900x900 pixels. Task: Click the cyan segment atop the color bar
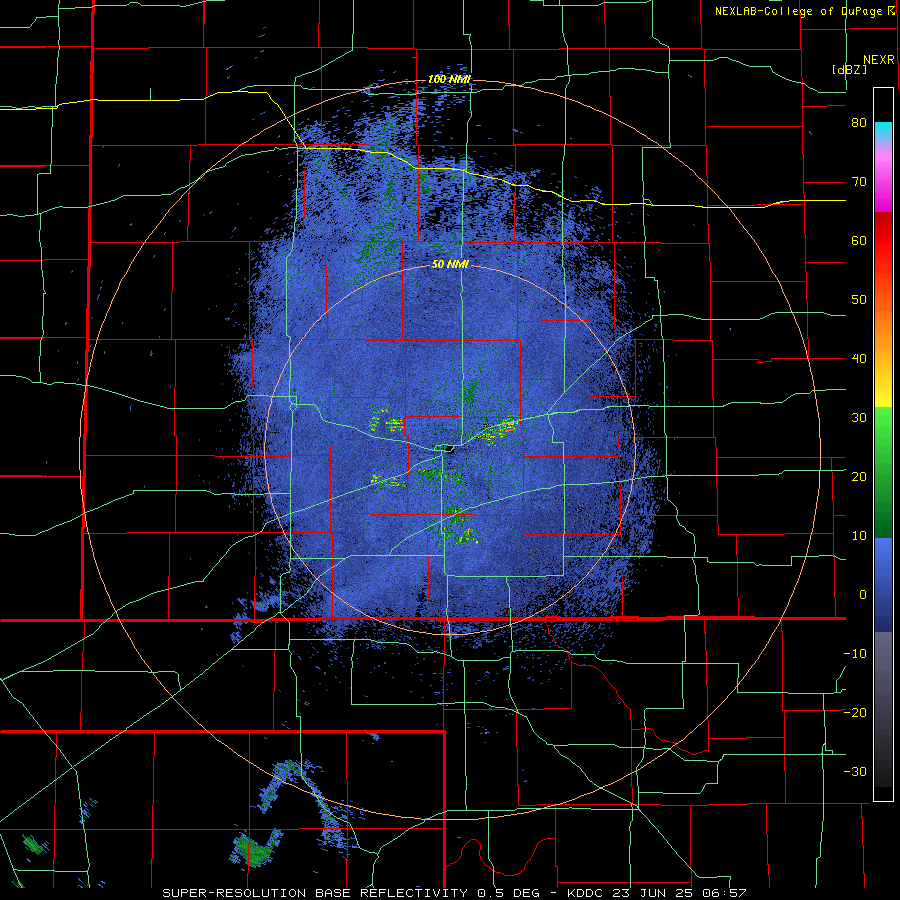click(x=883, y=131)
